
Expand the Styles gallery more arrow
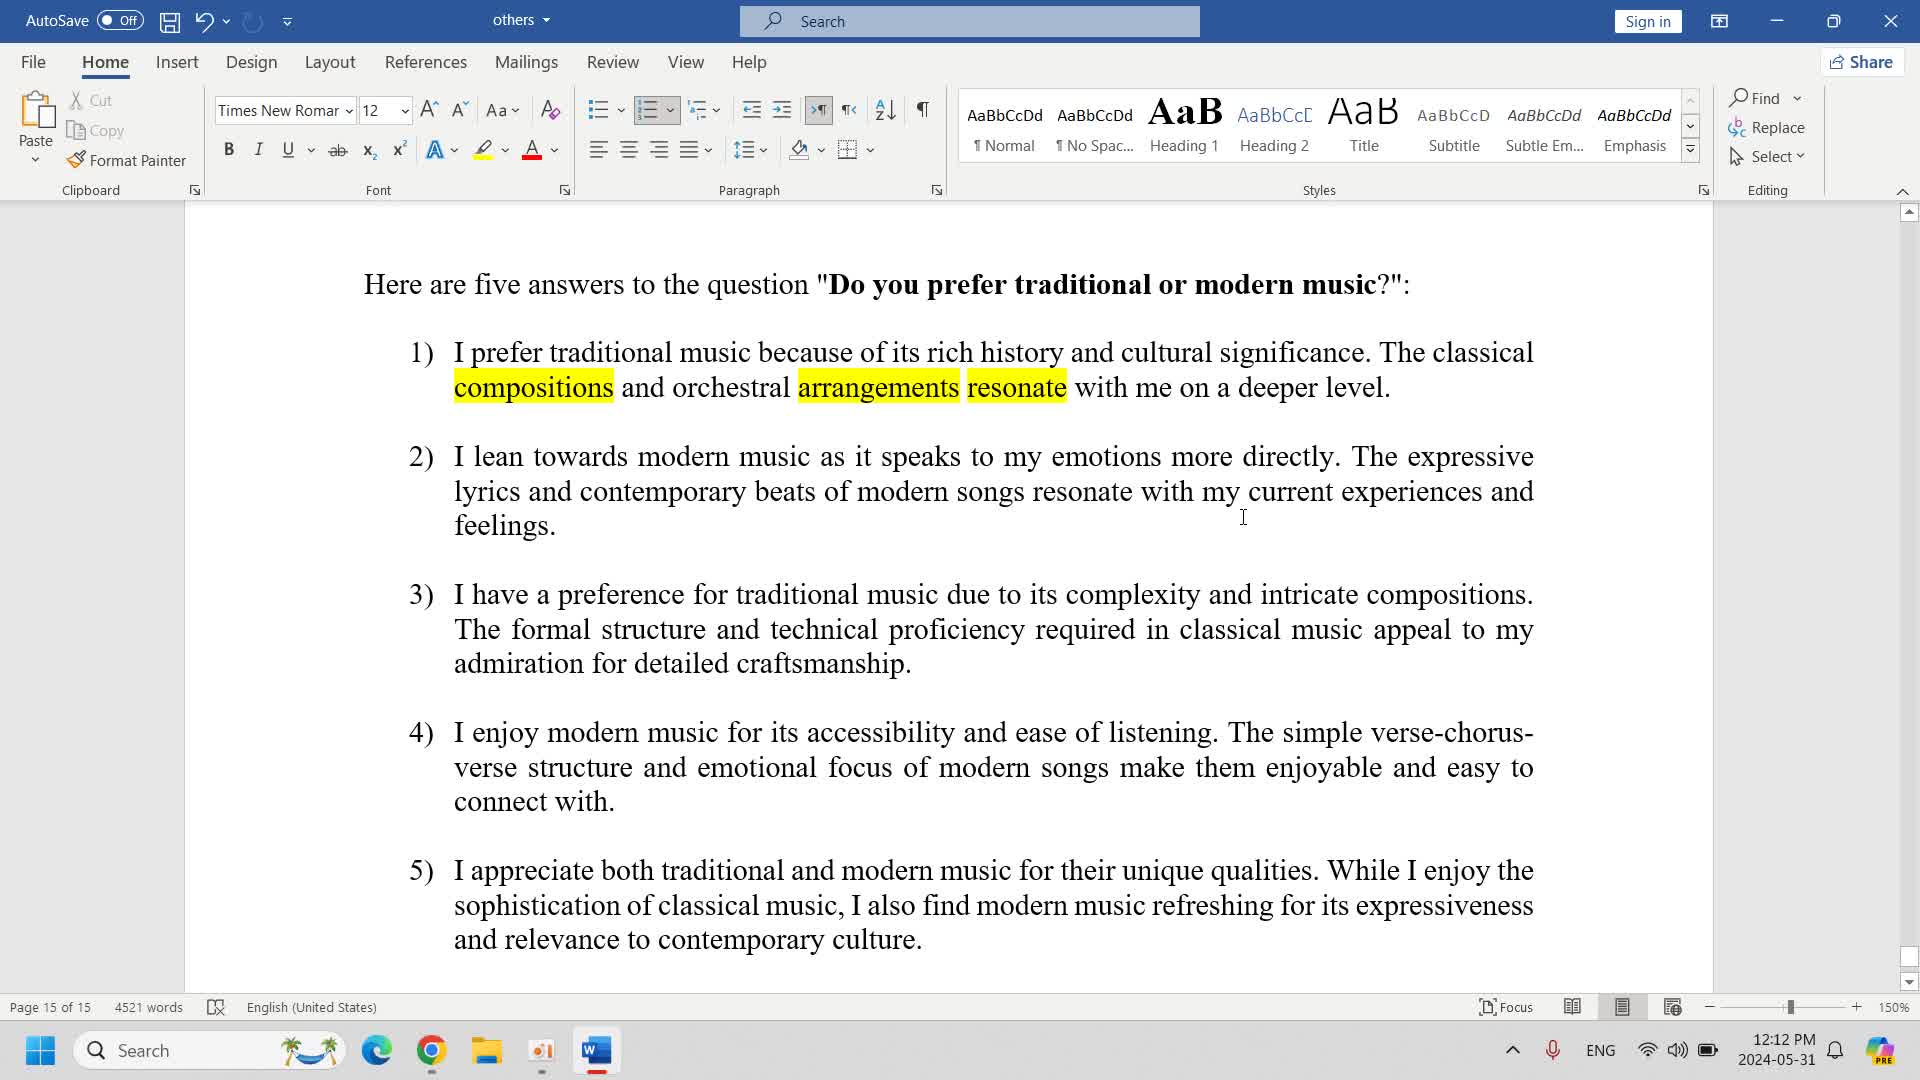tap(1690, 150)
